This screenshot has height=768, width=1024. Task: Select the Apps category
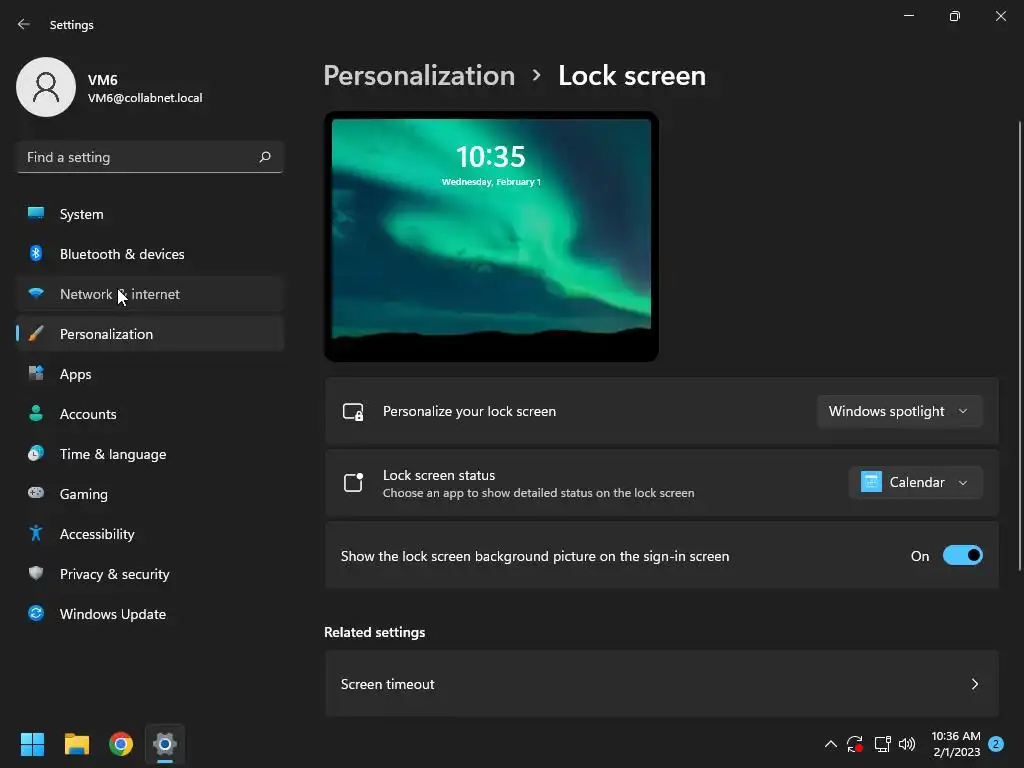click(x=150, y=374)
